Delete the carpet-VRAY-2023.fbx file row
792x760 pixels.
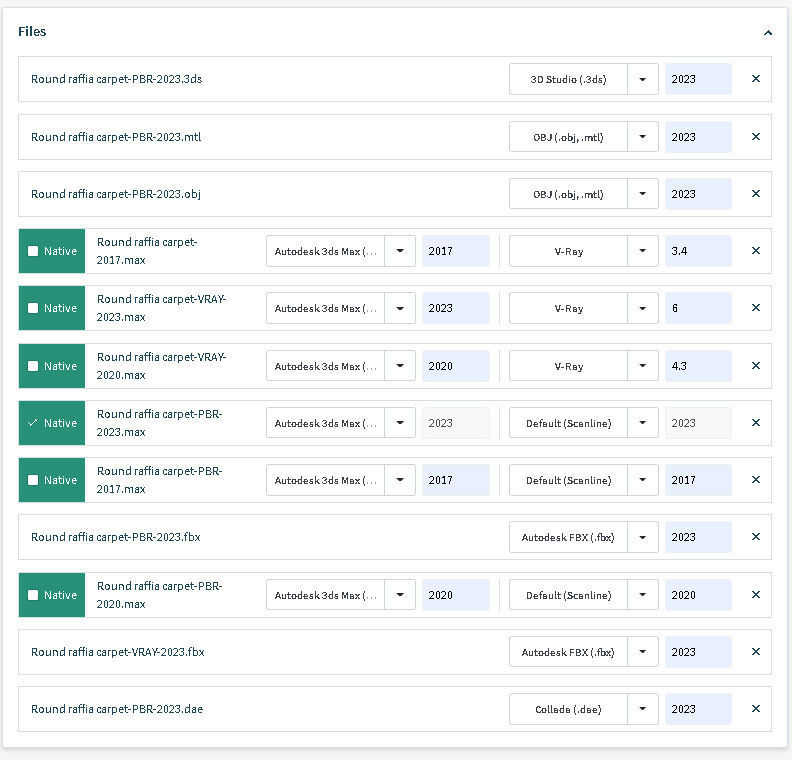(x=755, y=652)
